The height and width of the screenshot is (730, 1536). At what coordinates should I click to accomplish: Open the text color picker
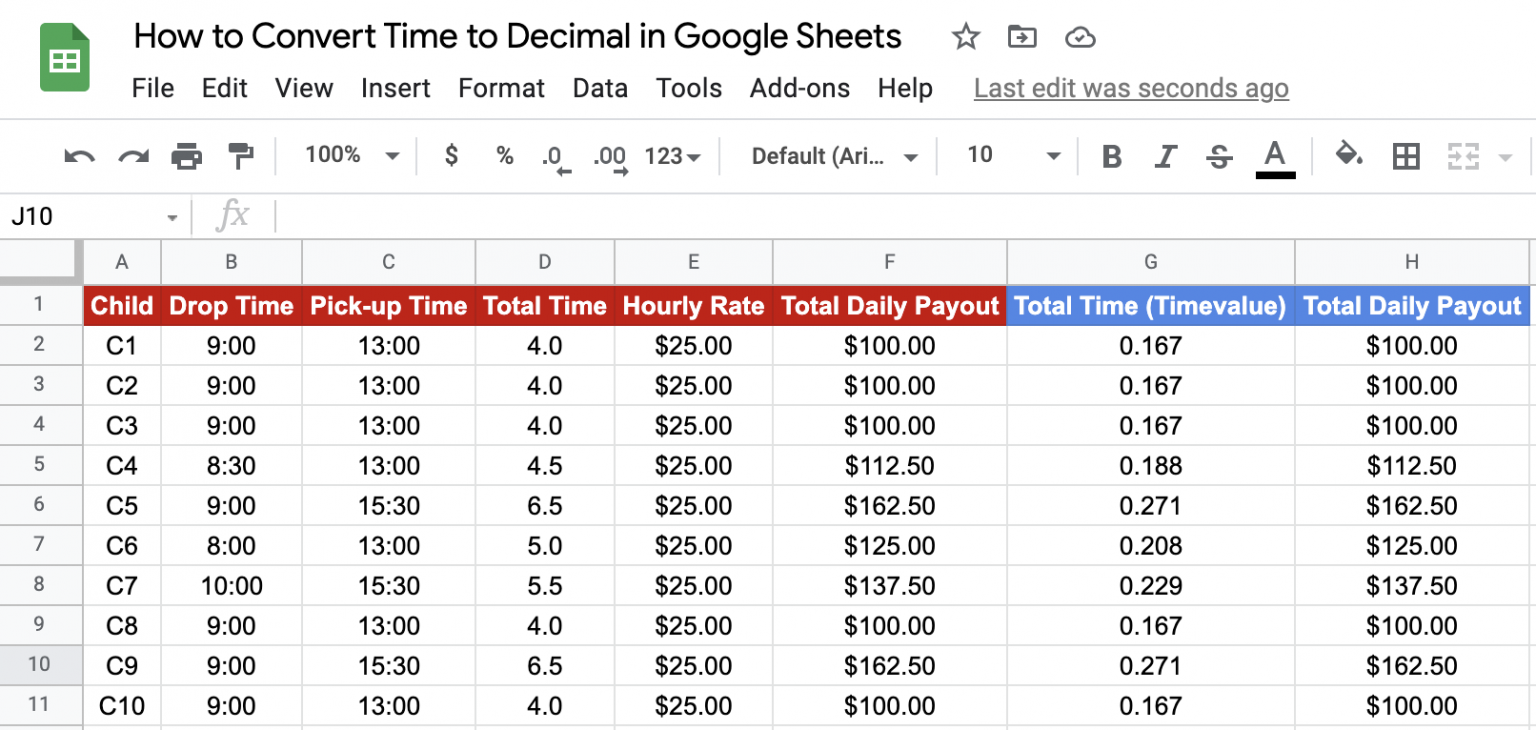[x=1274, y=156]
